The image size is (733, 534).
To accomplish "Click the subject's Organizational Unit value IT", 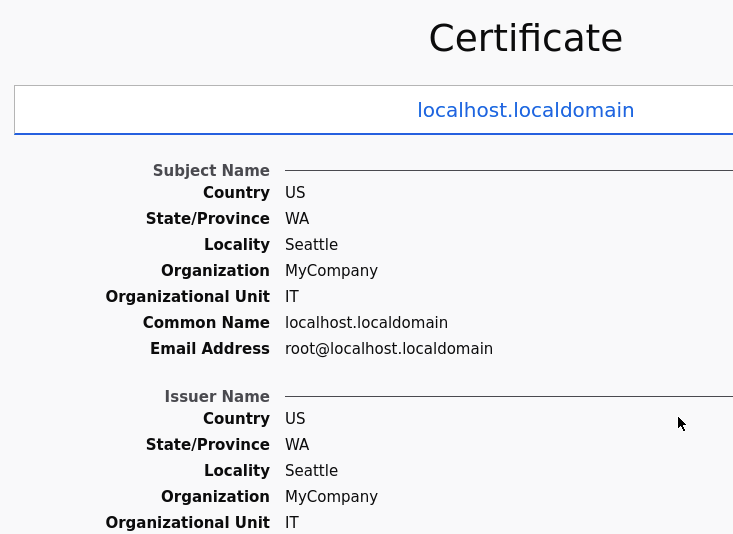I will pyautogui.click(x=292, y=297).
